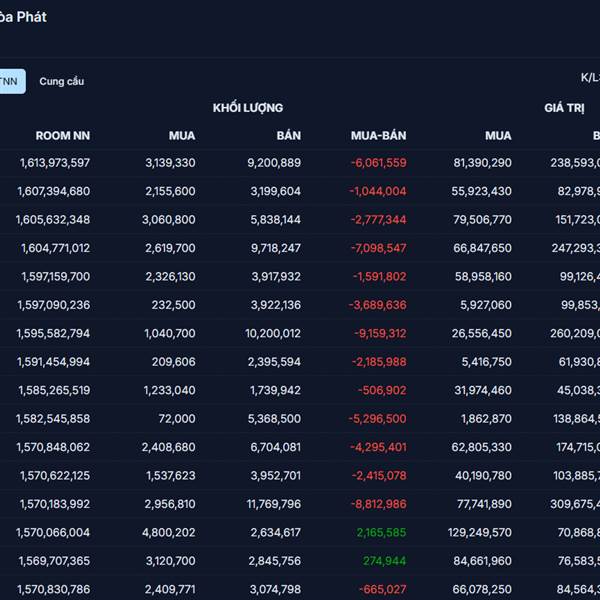
Task: Select buy volume 209,606
Action: tap(174, 362)
